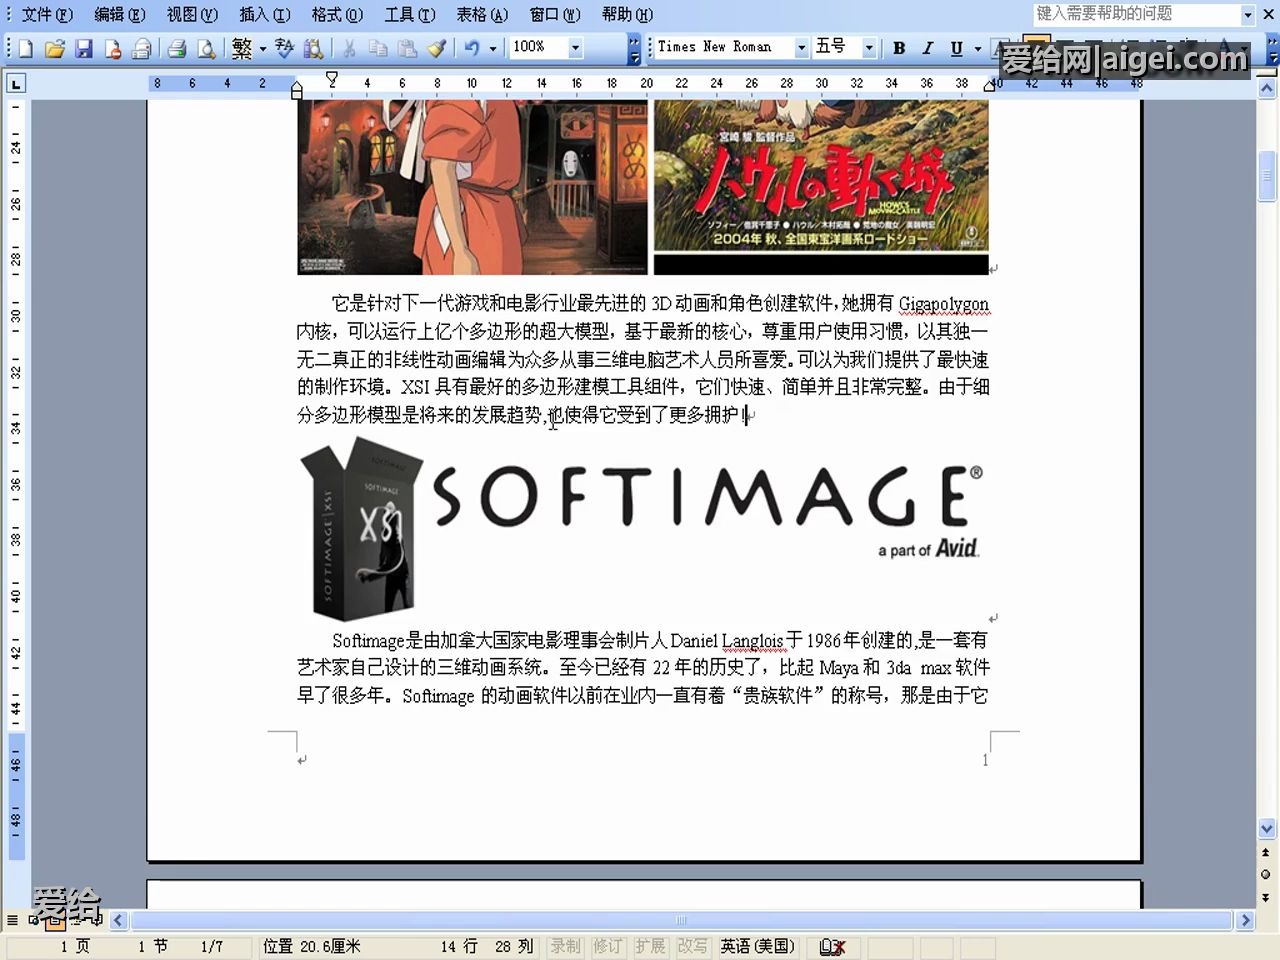This screenshot has width=1280, height=960.
Task: Run spelling and grammar check
Action: (x=284, y=48)
